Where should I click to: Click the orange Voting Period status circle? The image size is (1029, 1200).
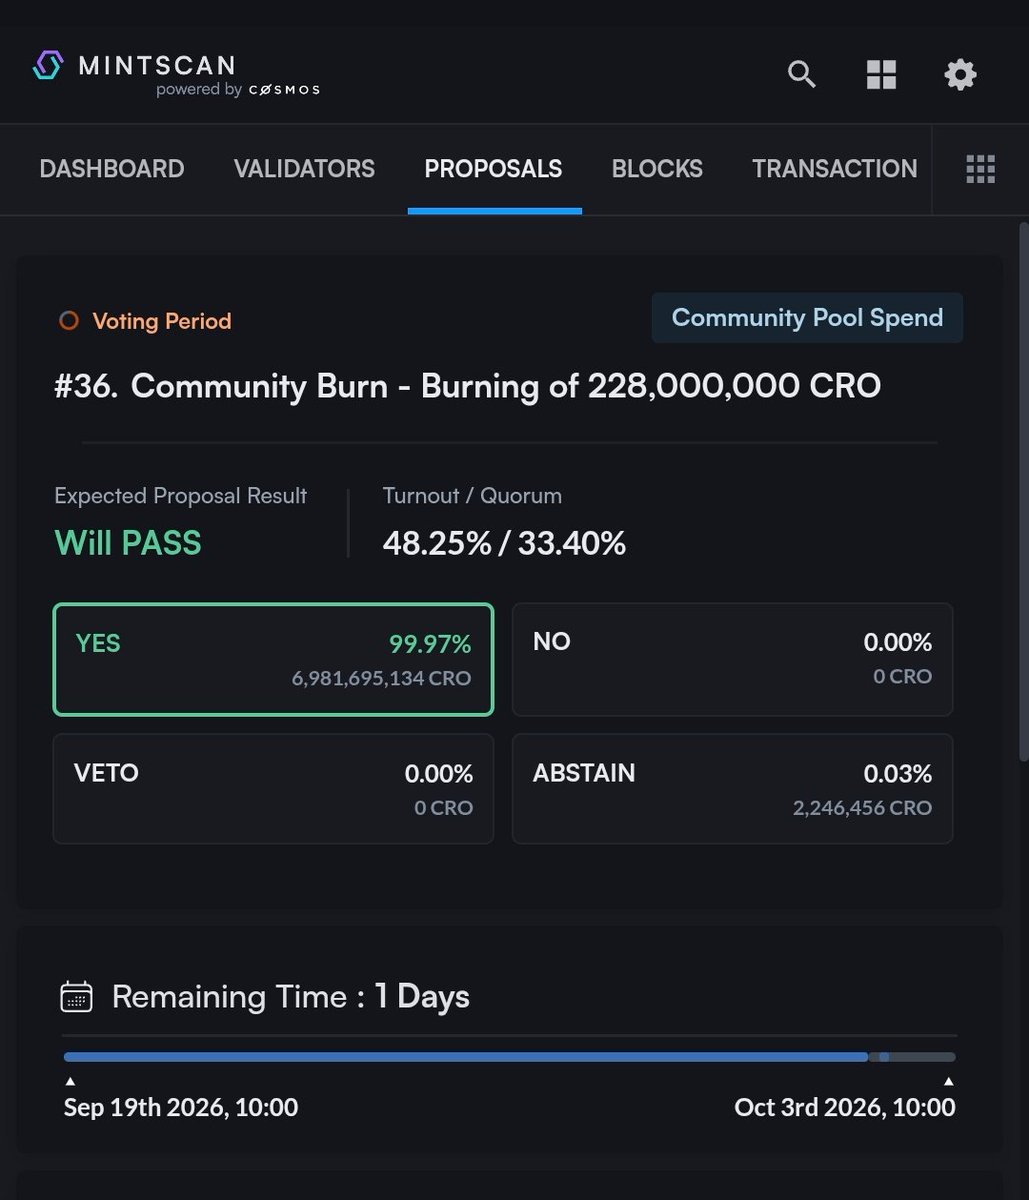click(x=69, y=321)
